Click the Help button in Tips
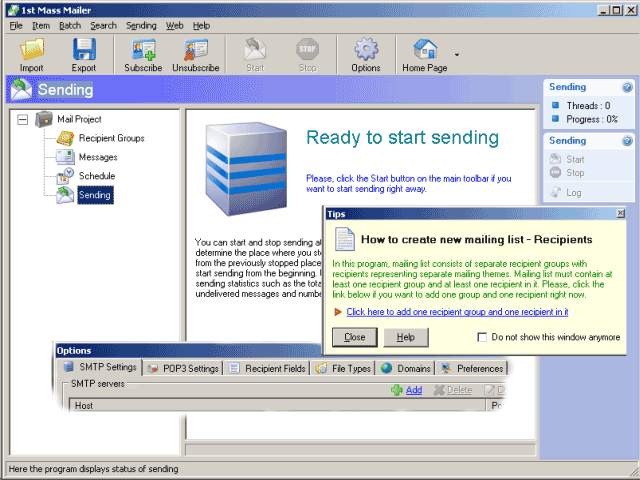This screenshot has height=480, width=640. tap(405, 337)
